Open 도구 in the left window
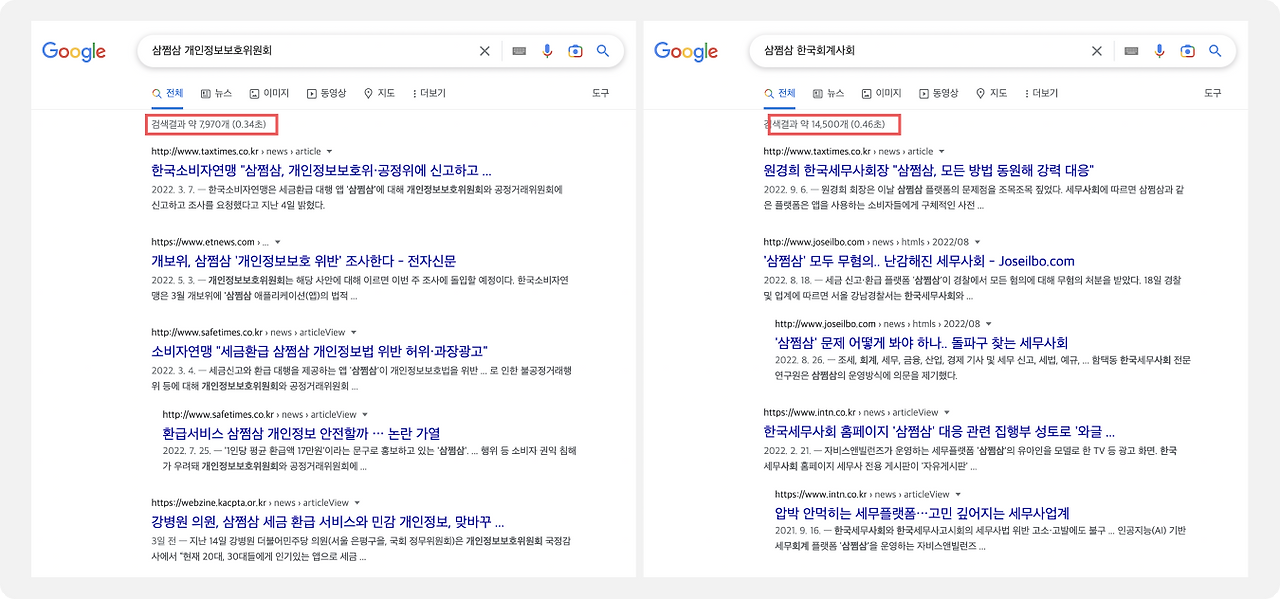Image resolution: width=1280 pixels, height=599 pixels. point(600,93)
